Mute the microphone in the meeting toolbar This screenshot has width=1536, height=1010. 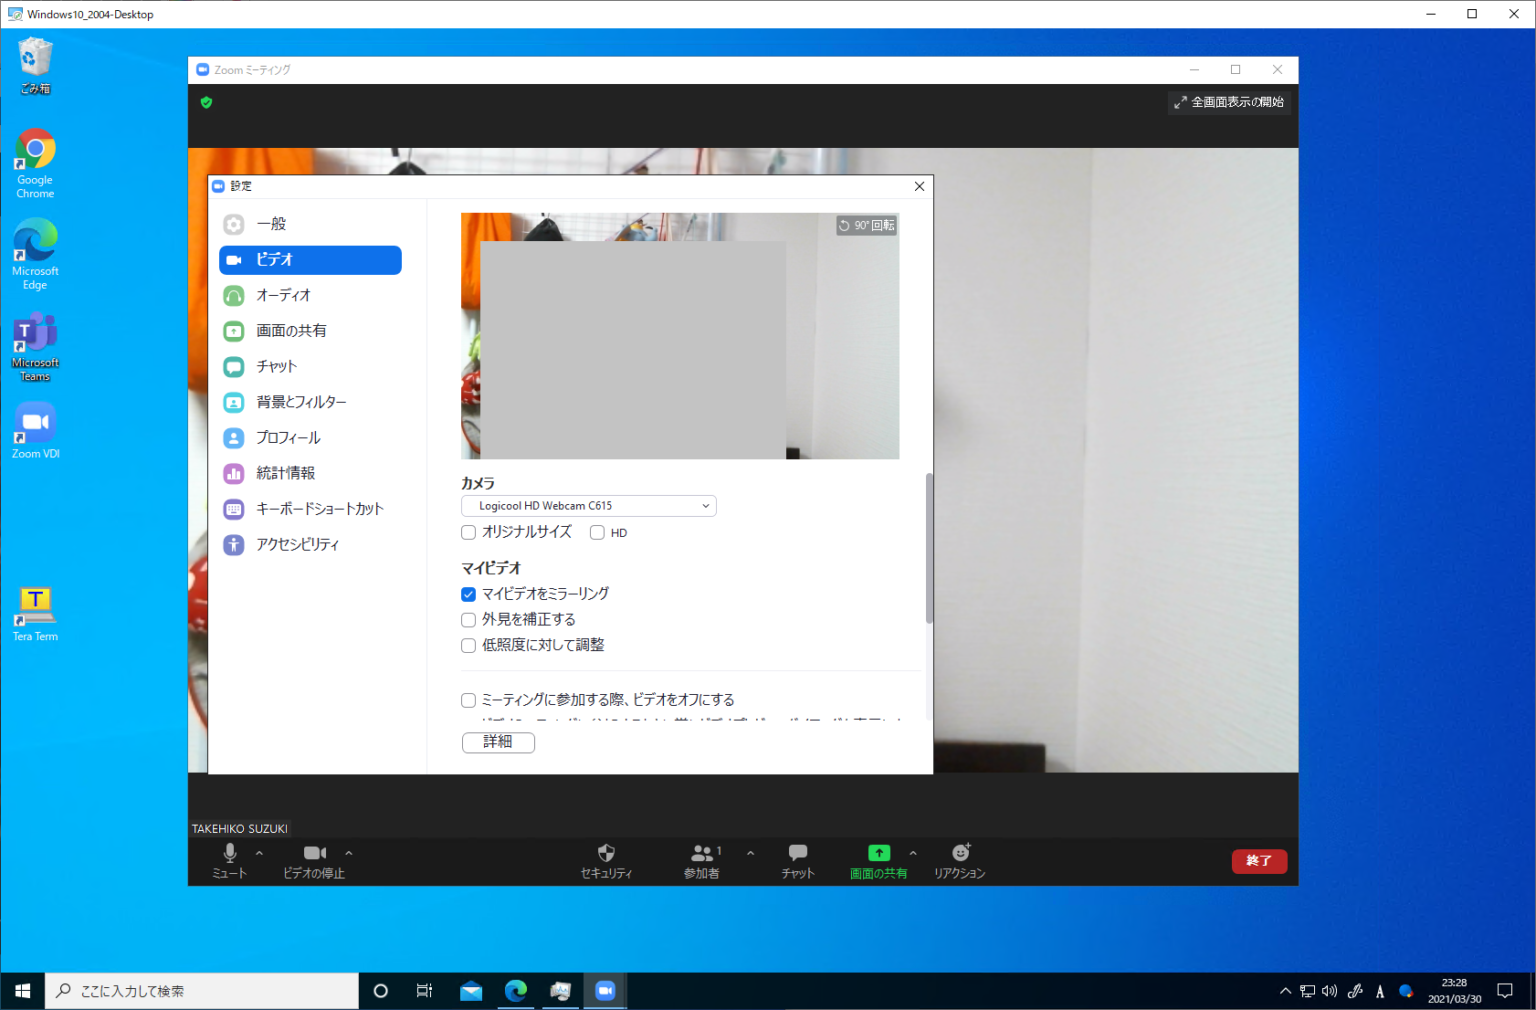tap(229, 860)
